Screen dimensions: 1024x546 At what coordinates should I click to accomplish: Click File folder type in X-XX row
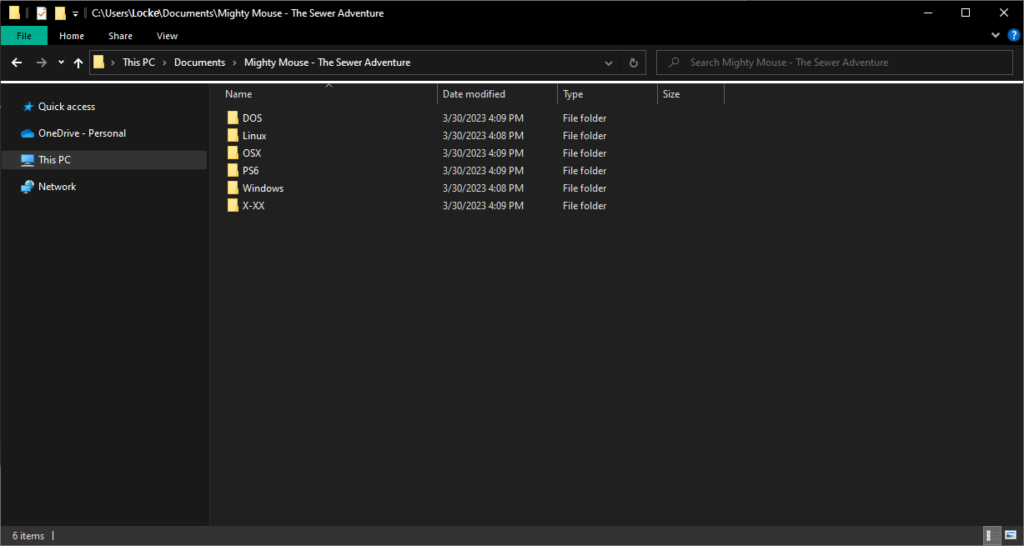click(x=584, y=206)
